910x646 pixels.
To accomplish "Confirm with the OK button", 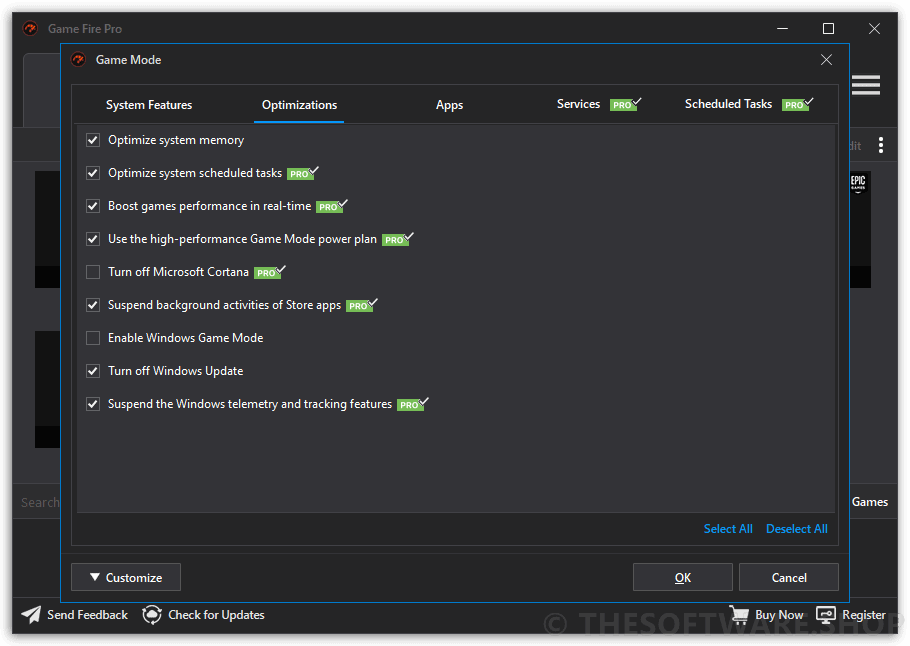I will click(682, 578).
